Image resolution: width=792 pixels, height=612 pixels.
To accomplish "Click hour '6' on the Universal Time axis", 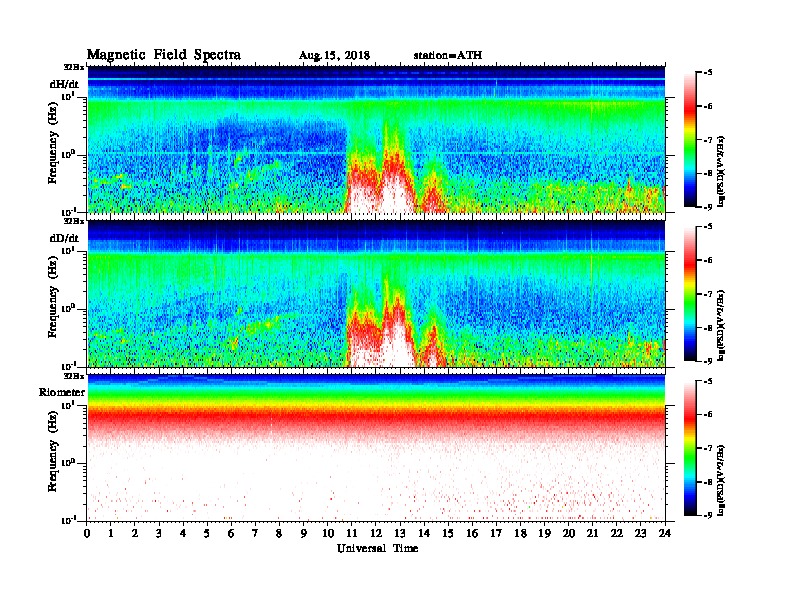I will (x=231, y=533).
